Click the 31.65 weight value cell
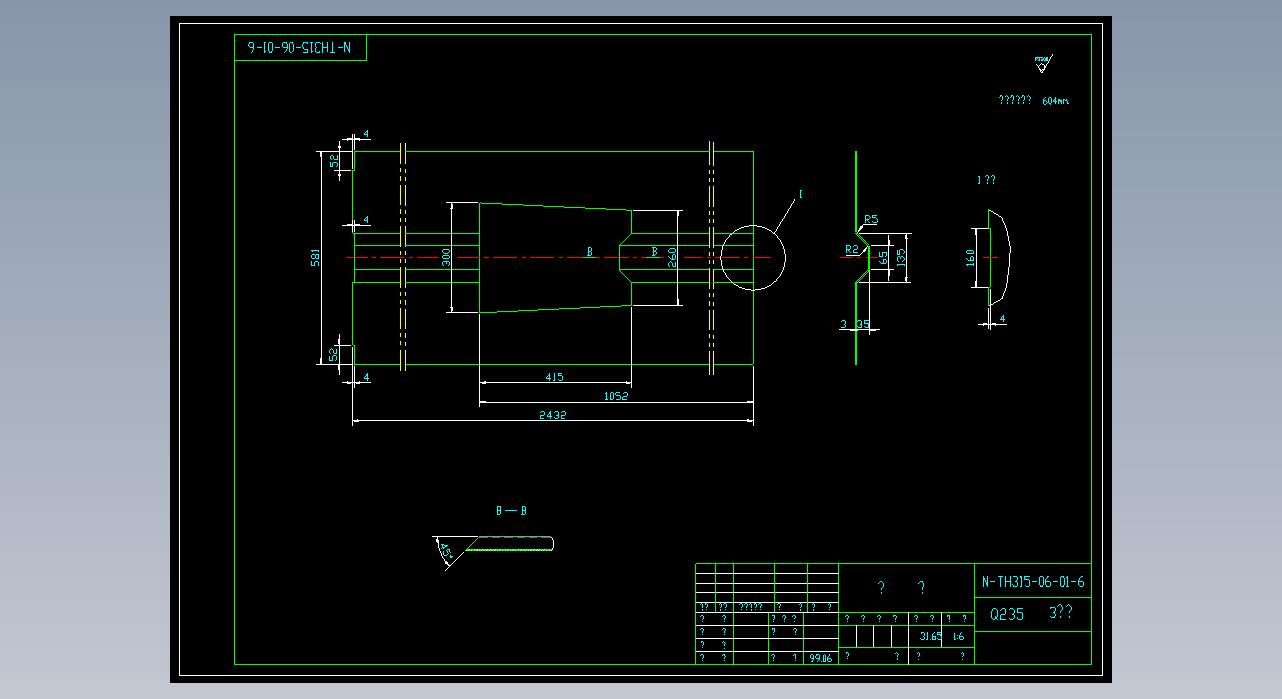This screenshot has height=699, width=1282. tap(930, 636)
